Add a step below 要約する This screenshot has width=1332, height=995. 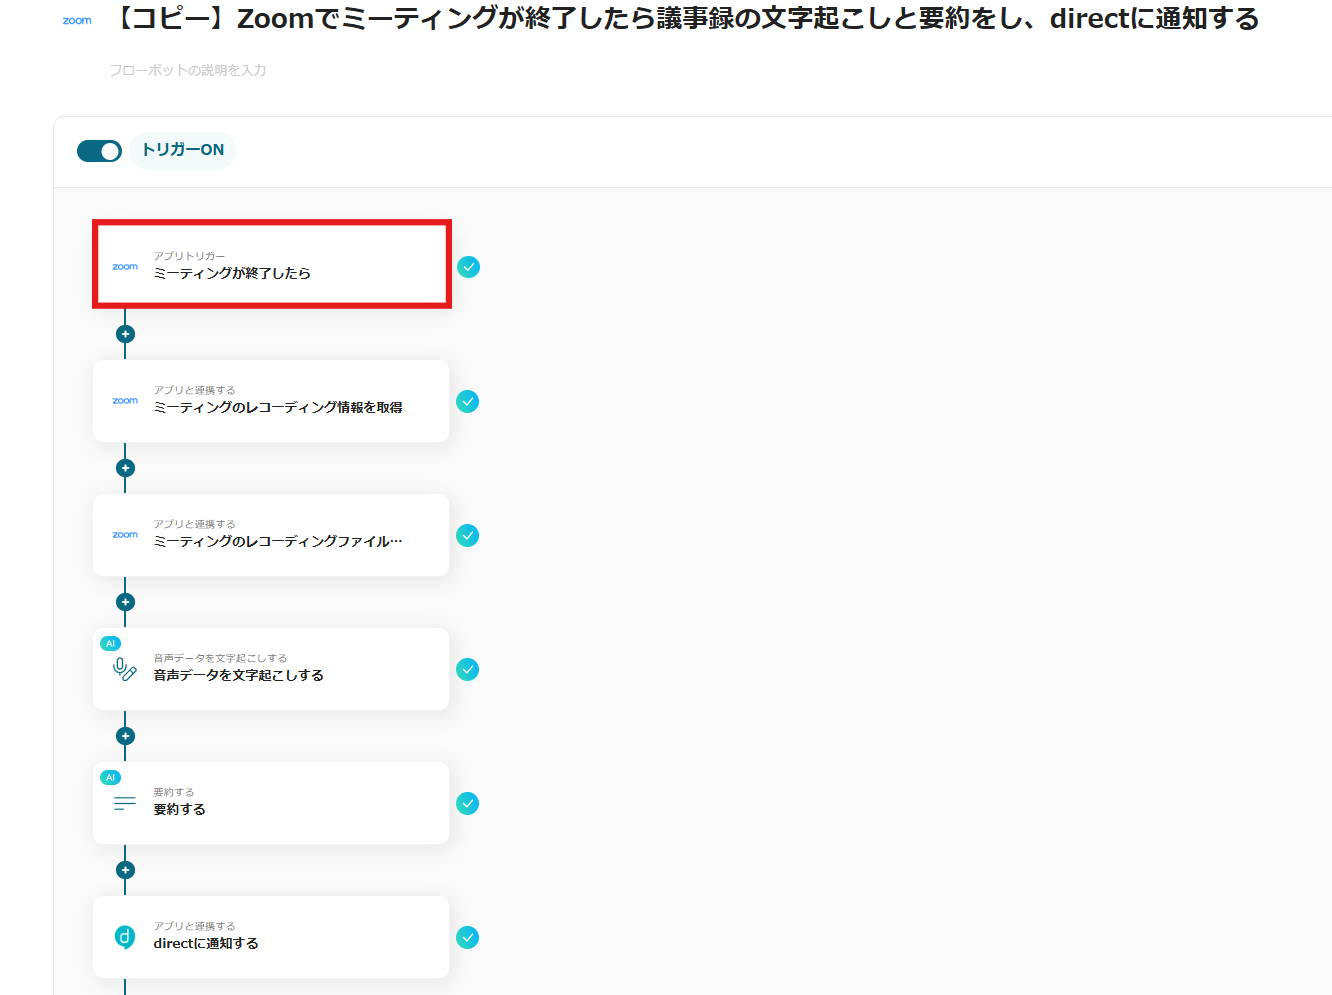(125, 870)
